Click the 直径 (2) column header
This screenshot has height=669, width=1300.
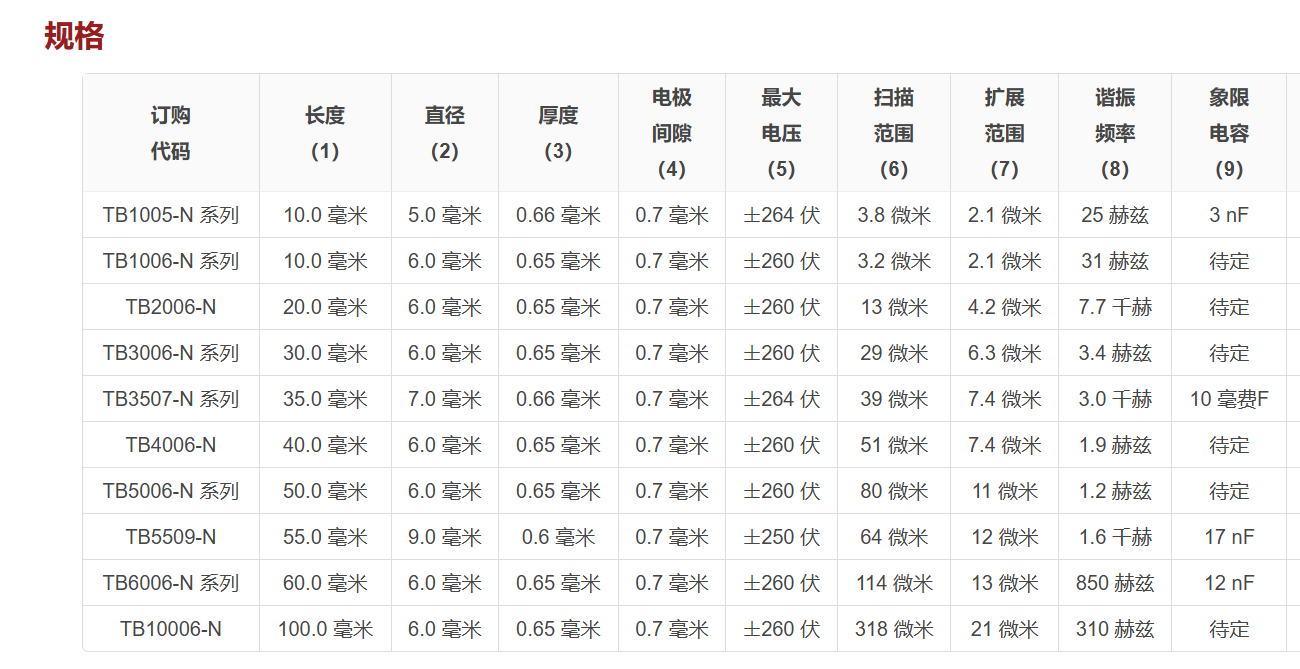pyautogui.click(x=445, y=133)
